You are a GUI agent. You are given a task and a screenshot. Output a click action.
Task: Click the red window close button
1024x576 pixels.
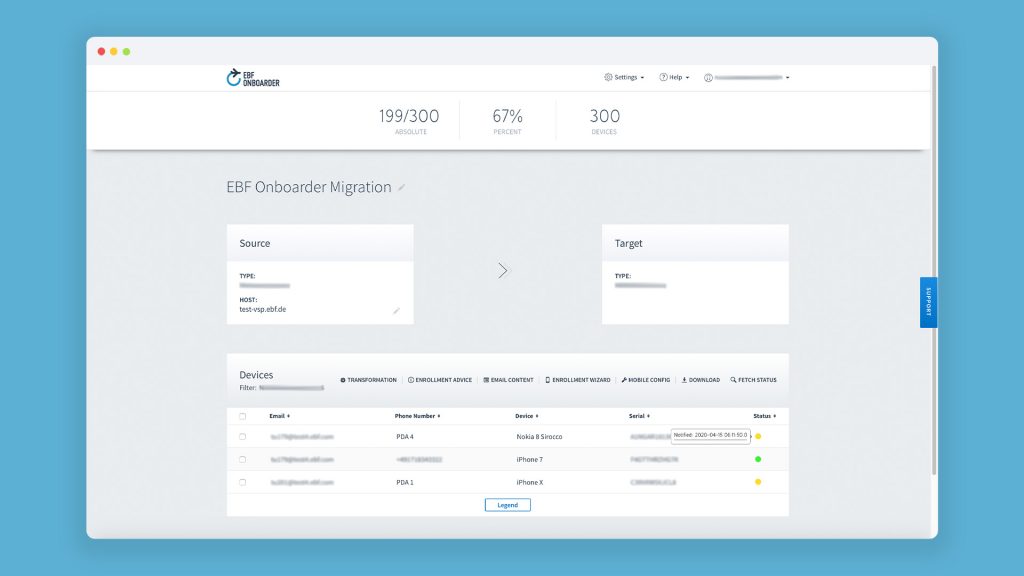[101, 52]
